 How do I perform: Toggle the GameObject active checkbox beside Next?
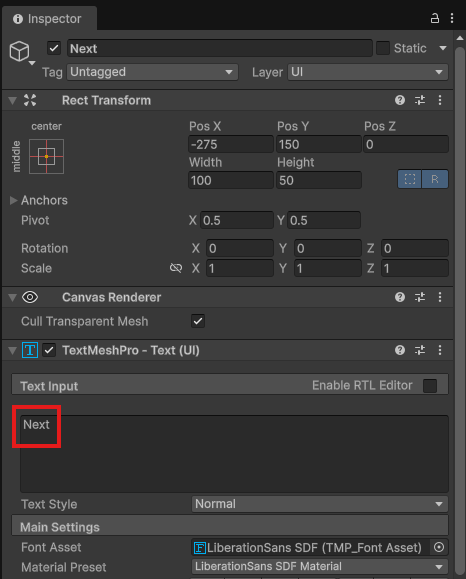(x=54, y=48)
